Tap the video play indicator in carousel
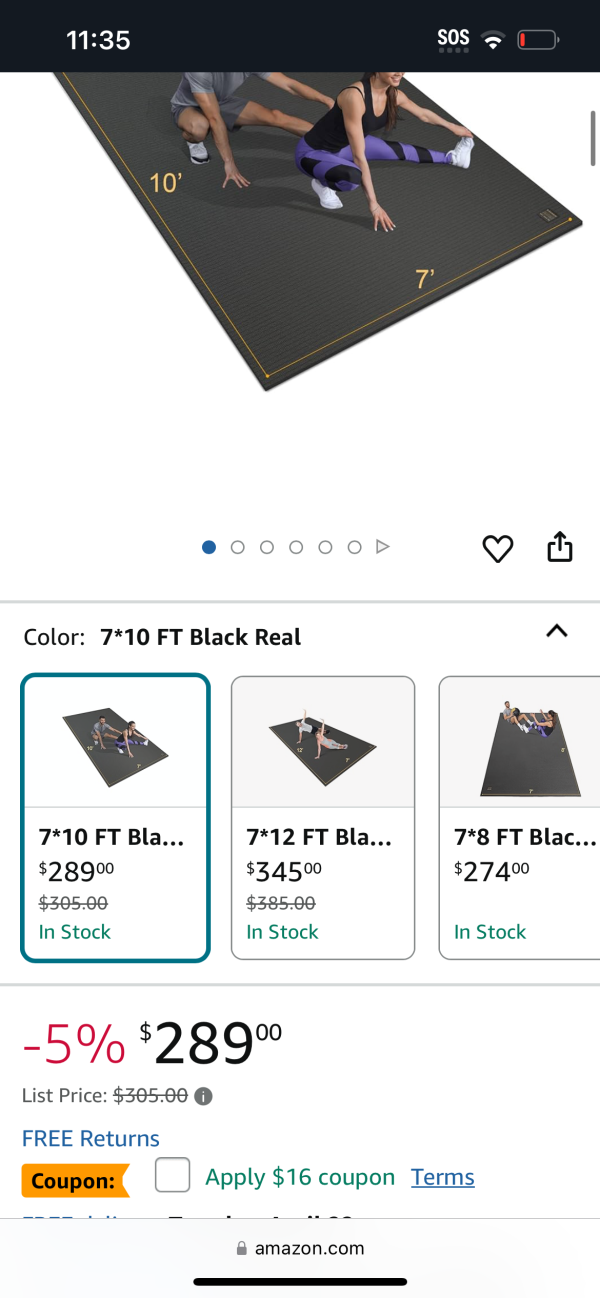The width and height of the screenshot is (600, 1298). (382, 547)
